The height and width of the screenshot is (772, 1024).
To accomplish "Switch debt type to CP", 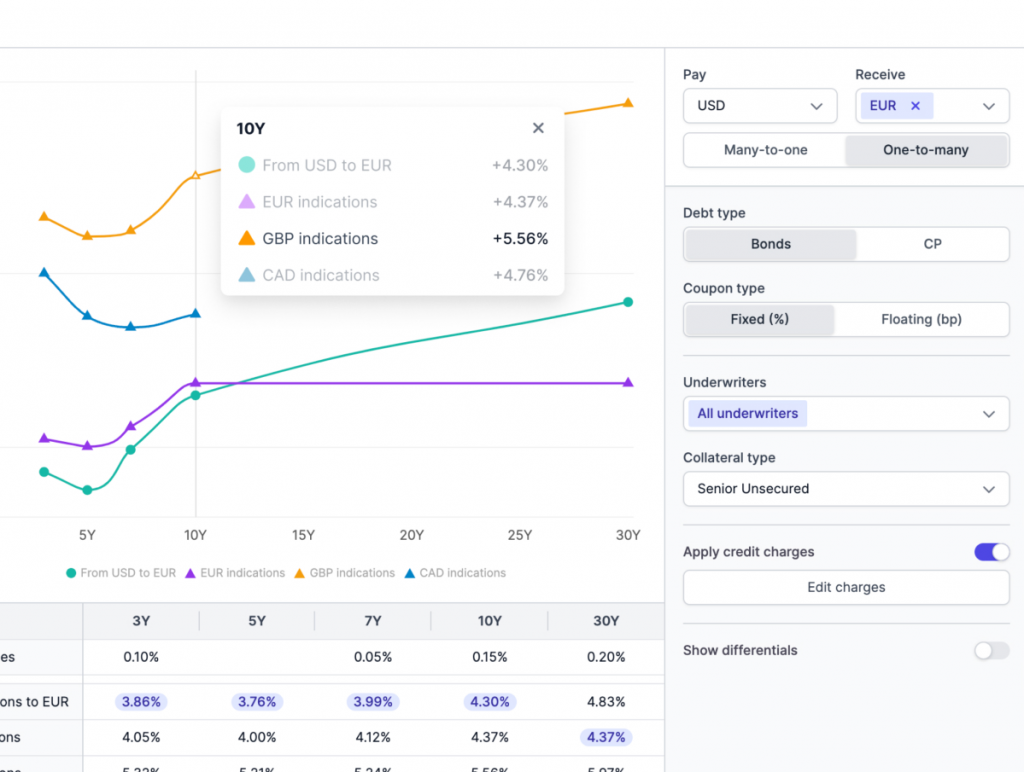I will [933, 244].
